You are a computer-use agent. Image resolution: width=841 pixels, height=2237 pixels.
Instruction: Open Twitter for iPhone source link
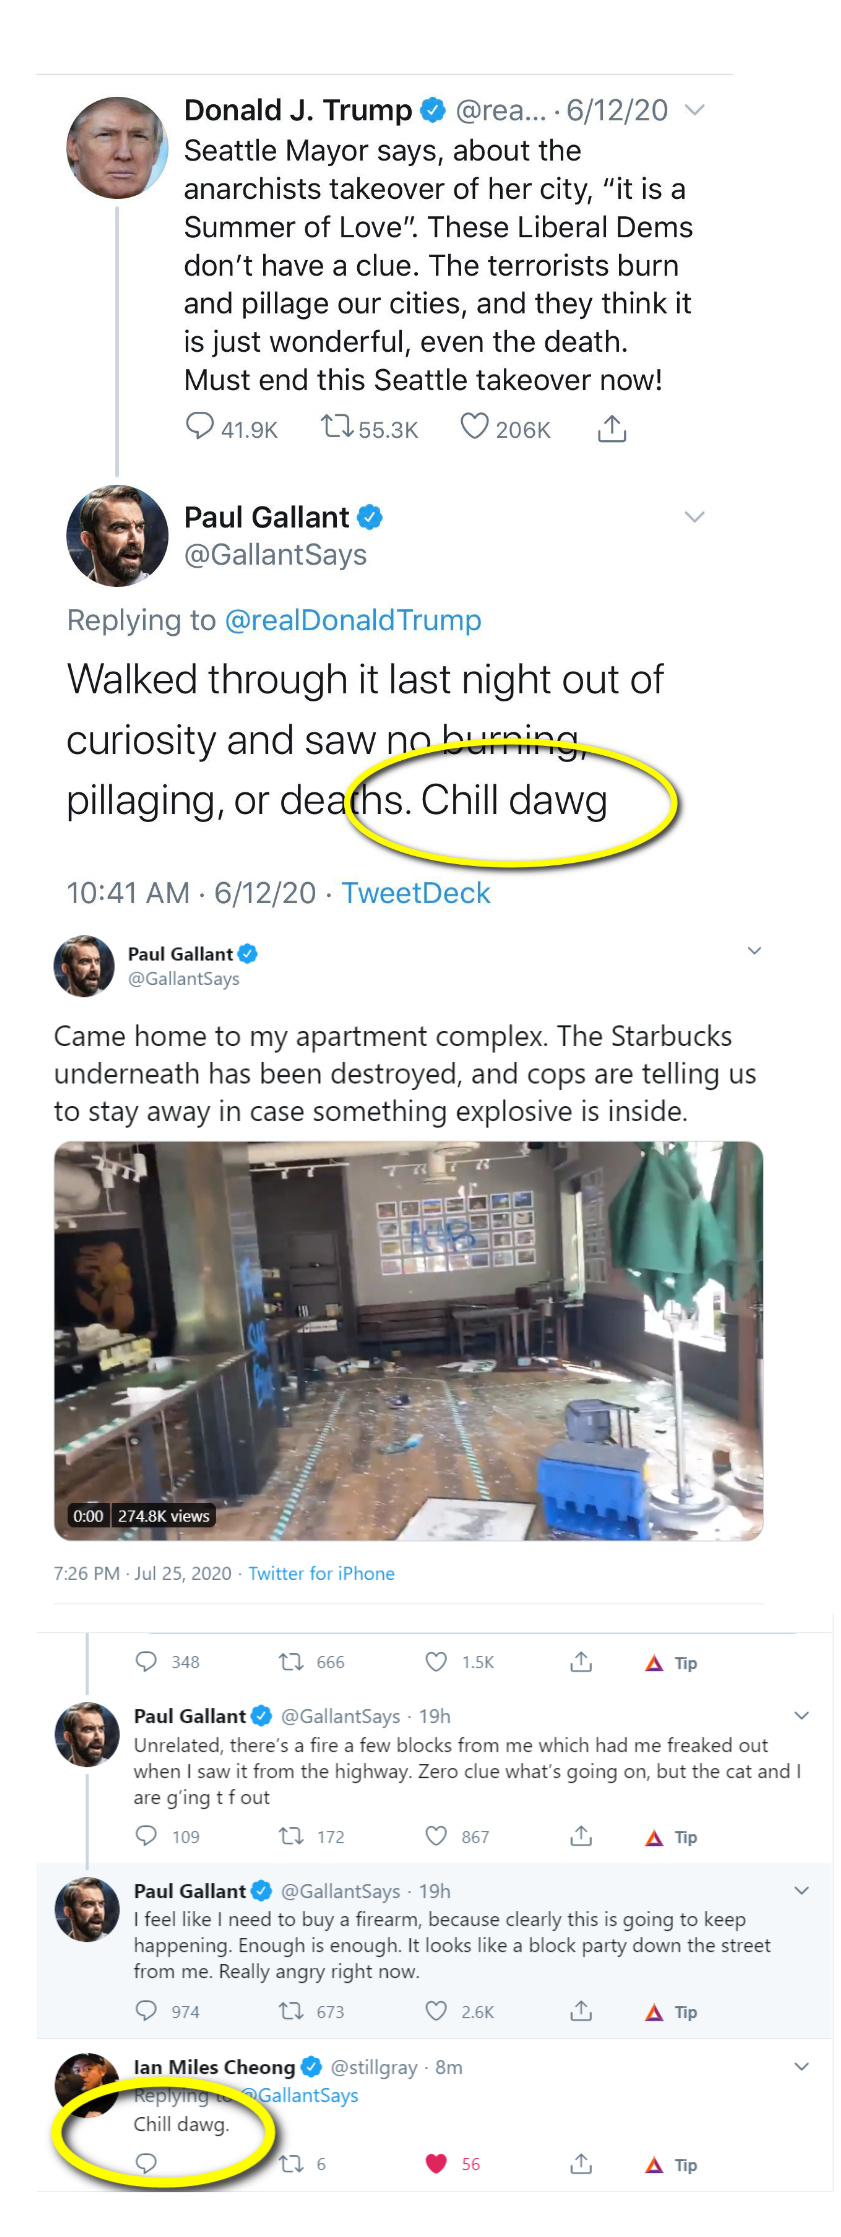[x=321, y=1573]
